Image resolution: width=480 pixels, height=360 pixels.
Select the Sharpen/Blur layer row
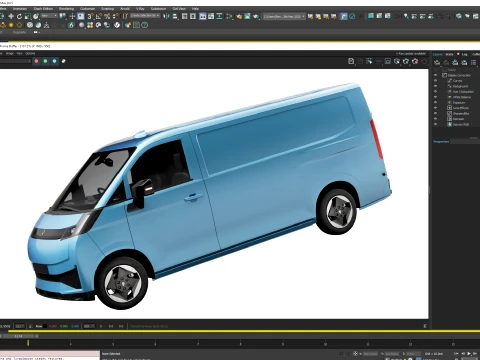456,113
